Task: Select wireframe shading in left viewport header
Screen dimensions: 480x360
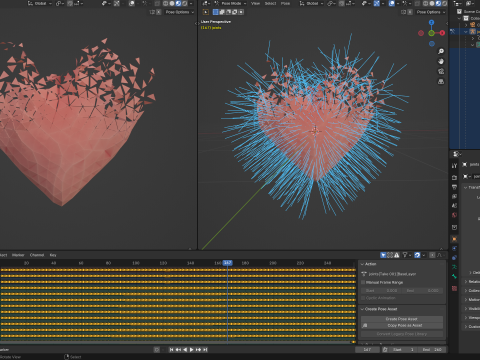Action: [166, 3]
